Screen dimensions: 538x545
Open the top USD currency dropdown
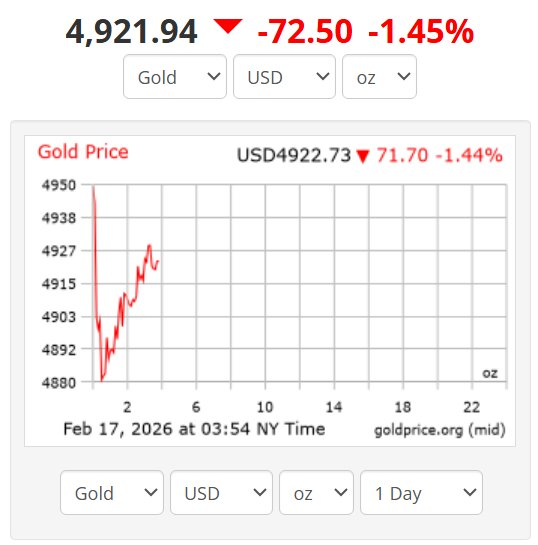284,77
